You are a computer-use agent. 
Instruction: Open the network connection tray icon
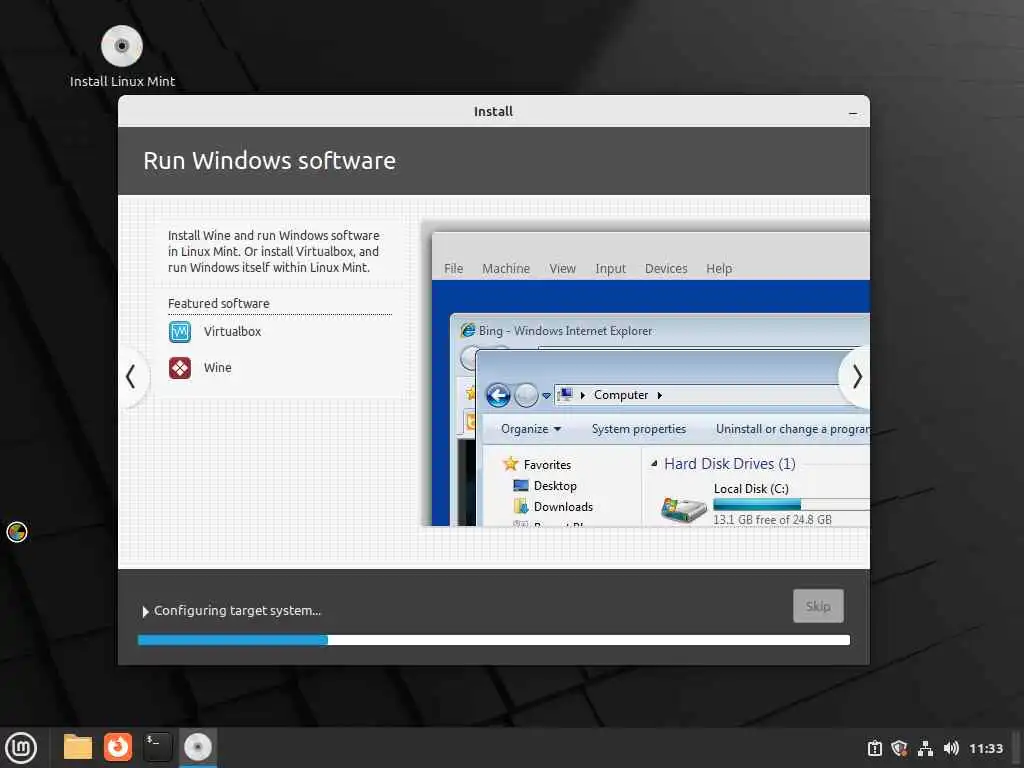(x=925, y=748)
